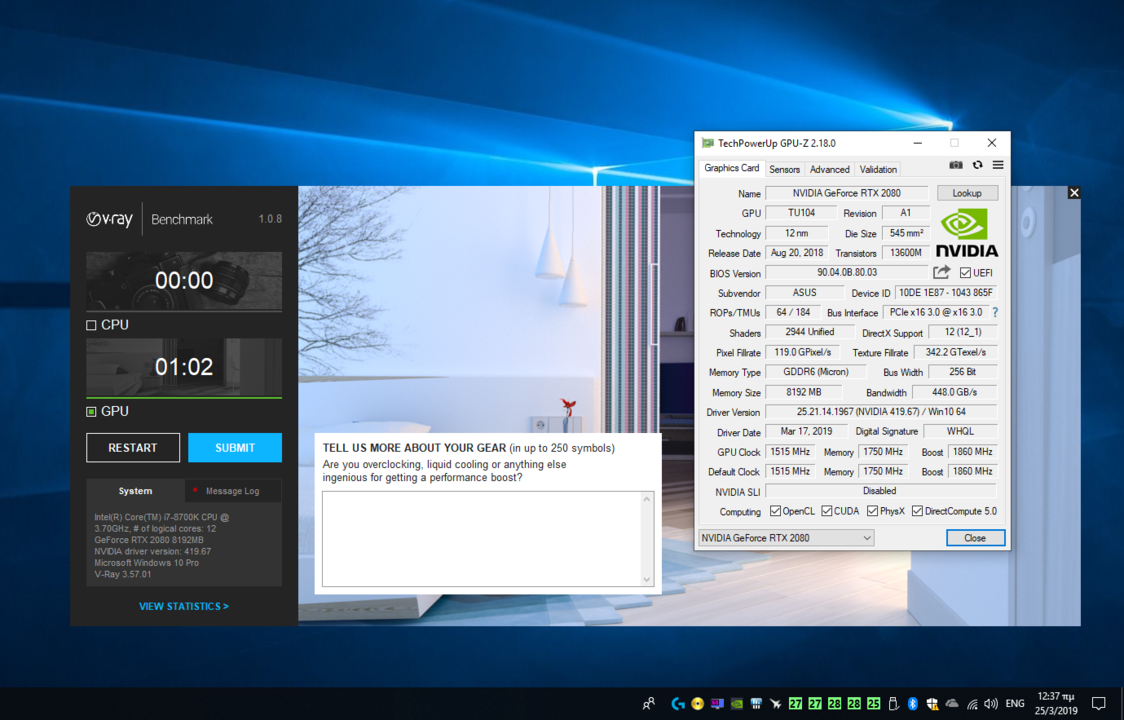Click the SUBMIT button
Image resolution: width=1124 pixels, height=720 pixels.
pos(234,447)
